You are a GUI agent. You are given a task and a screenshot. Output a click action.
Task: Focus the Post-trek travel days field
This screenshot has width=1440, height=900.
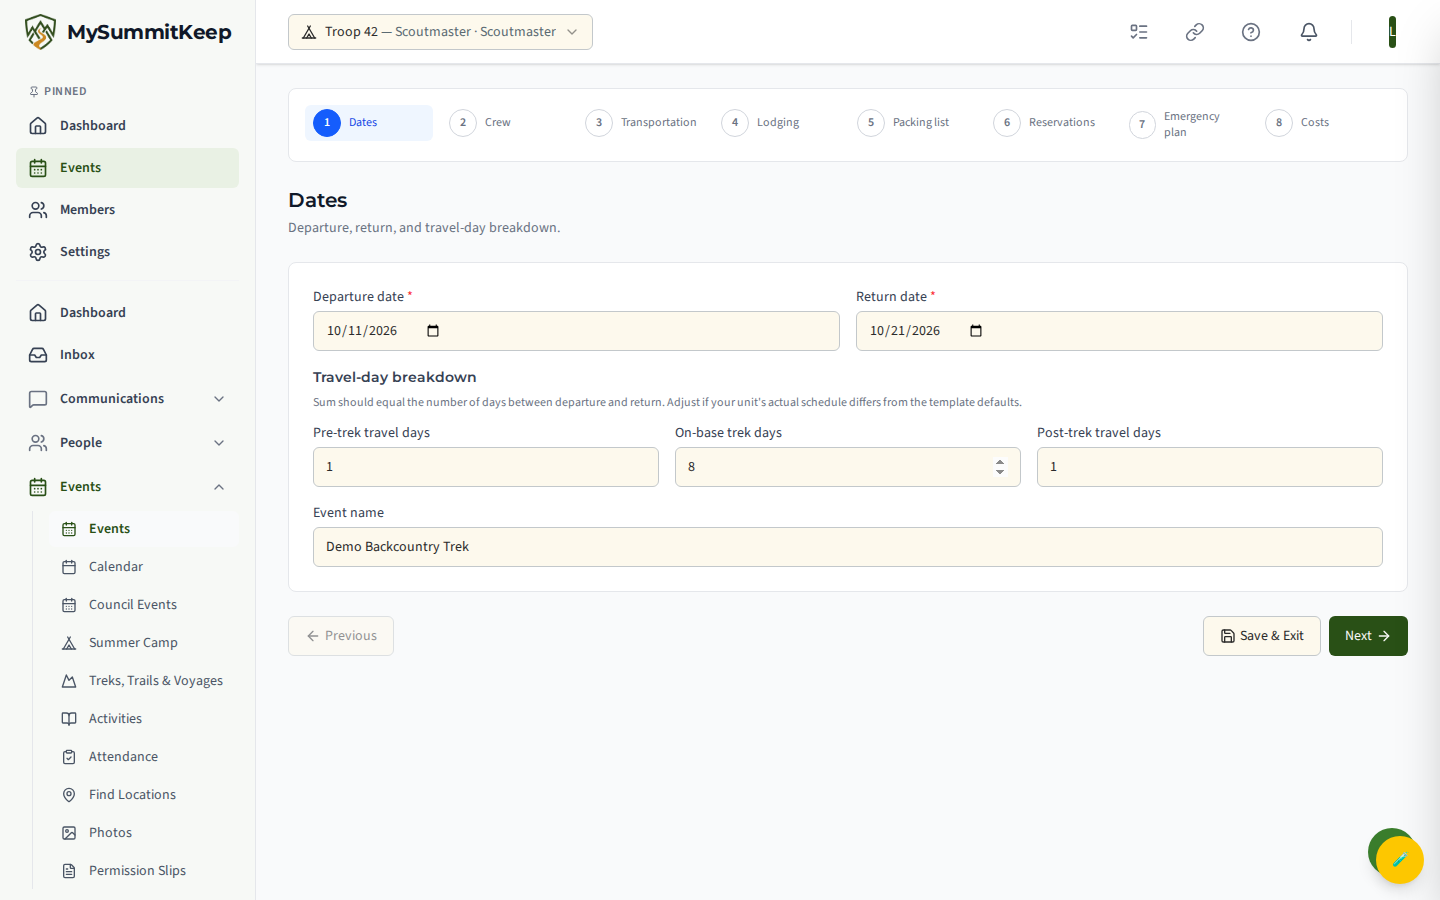[1210, 467]
